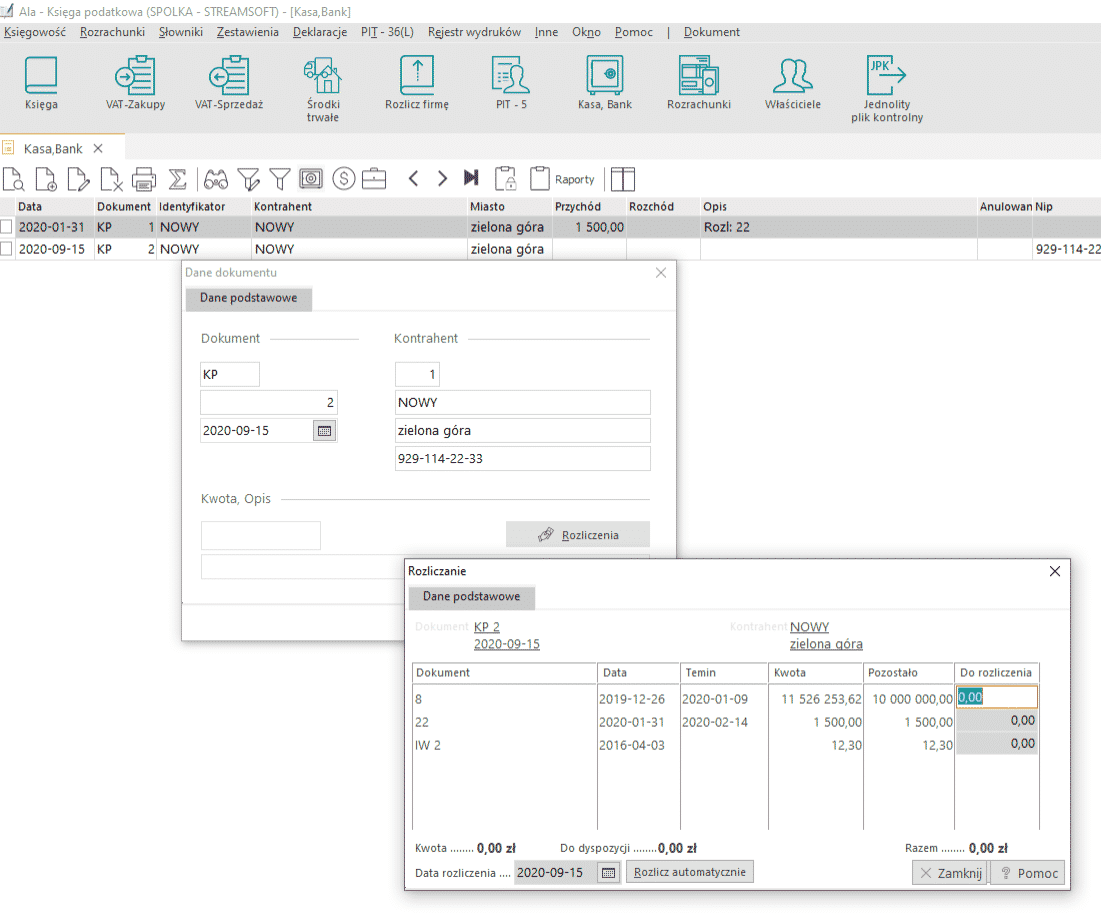The image size is (1101, 916).
Task: Click the KP document type field
Action: [230, 374]
